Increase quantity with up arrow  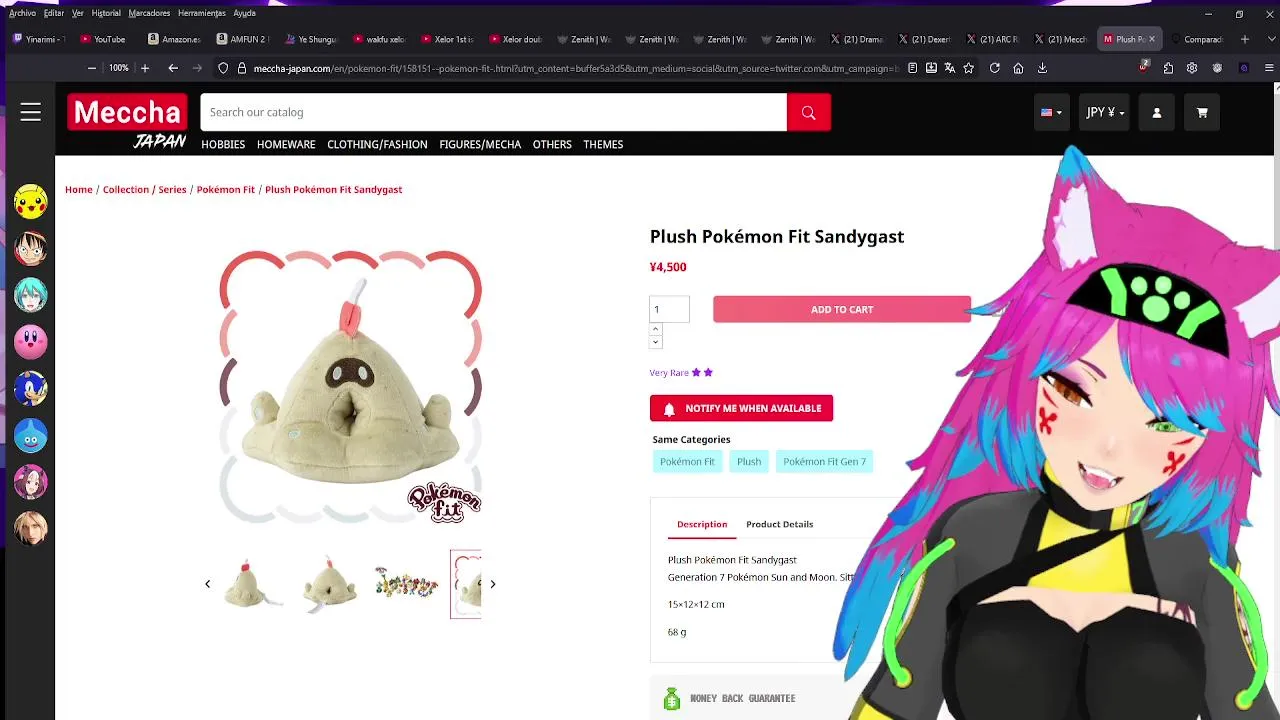click(656, 329)
